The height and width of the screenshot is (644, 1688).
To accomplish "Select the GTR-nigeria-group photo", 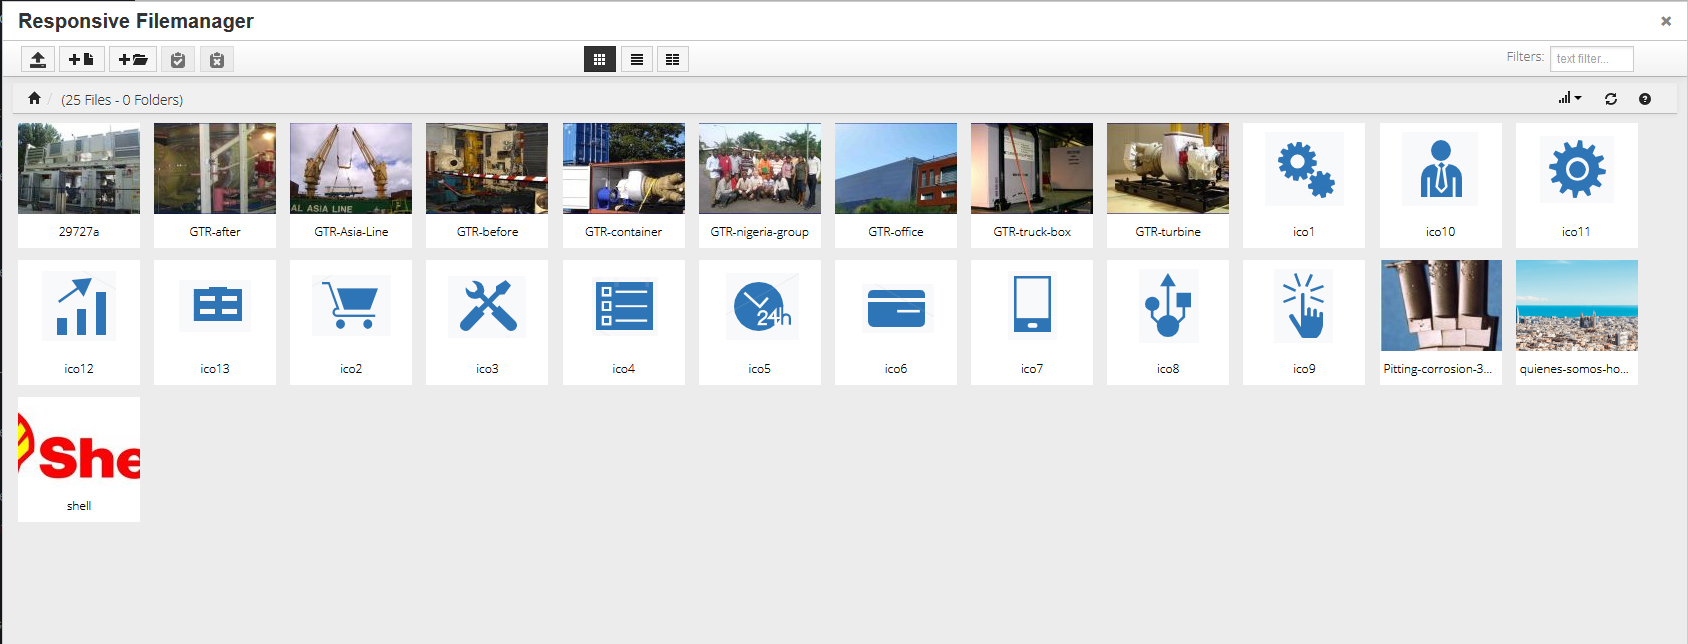I will click(x=760, y=169).
